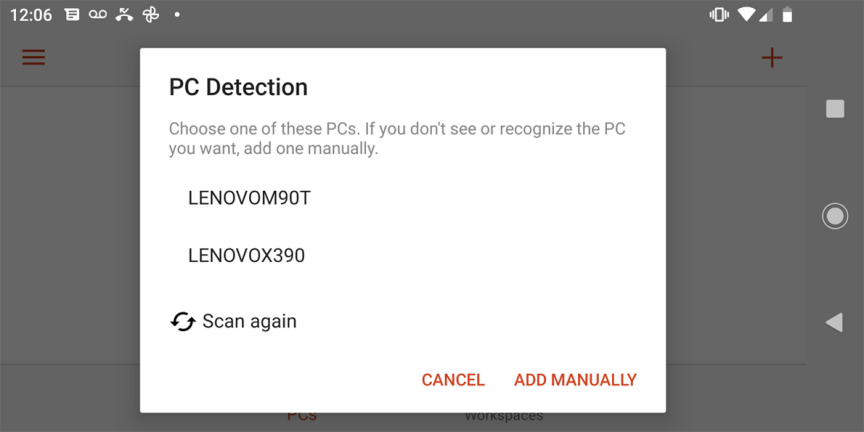Tap the vibrate mode status icon
This screenshot has width=864, height=432.
click(718, 15)
